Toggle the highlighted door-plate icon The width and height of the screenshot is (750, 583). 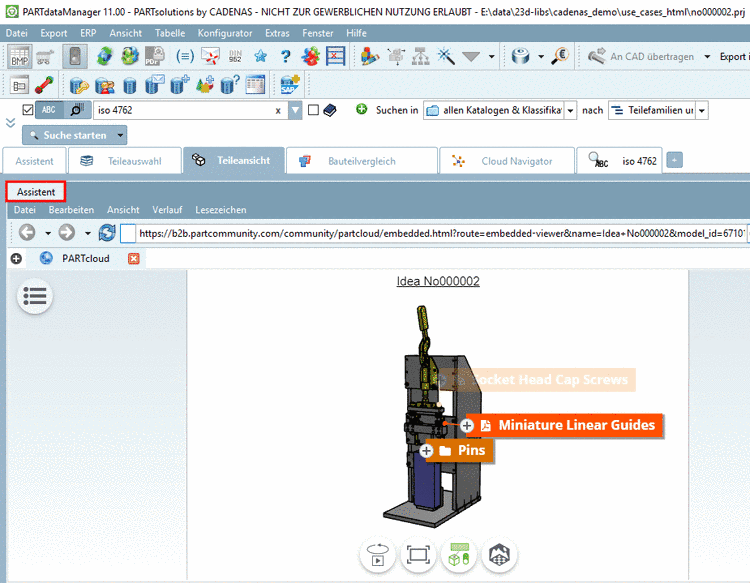click(x=75, y=56)
